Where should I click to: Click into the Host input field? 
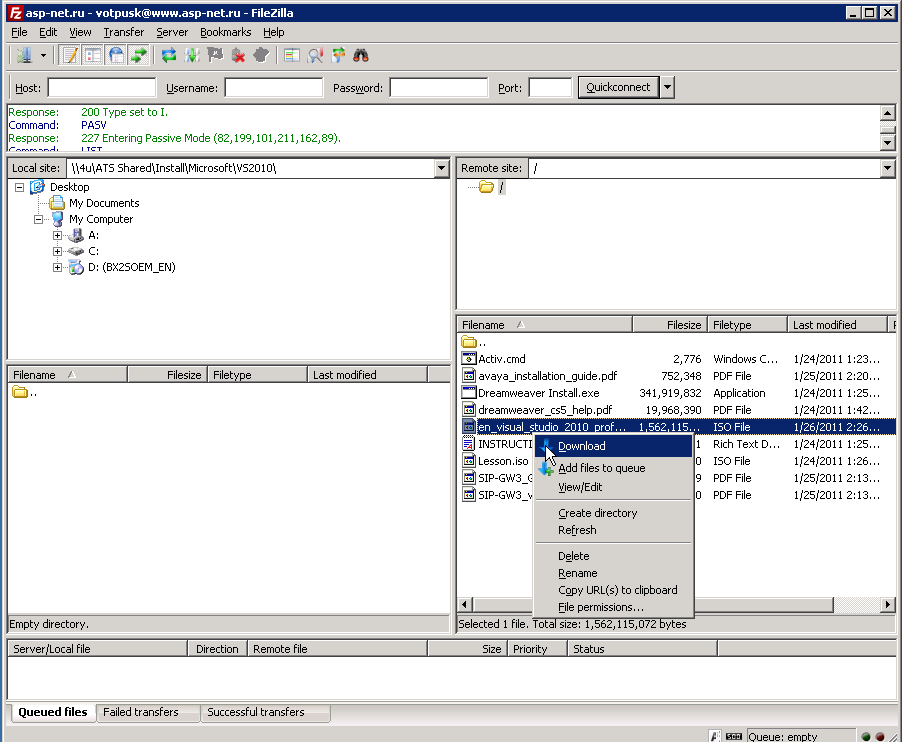pyautogui.click(x=101, y=88)
